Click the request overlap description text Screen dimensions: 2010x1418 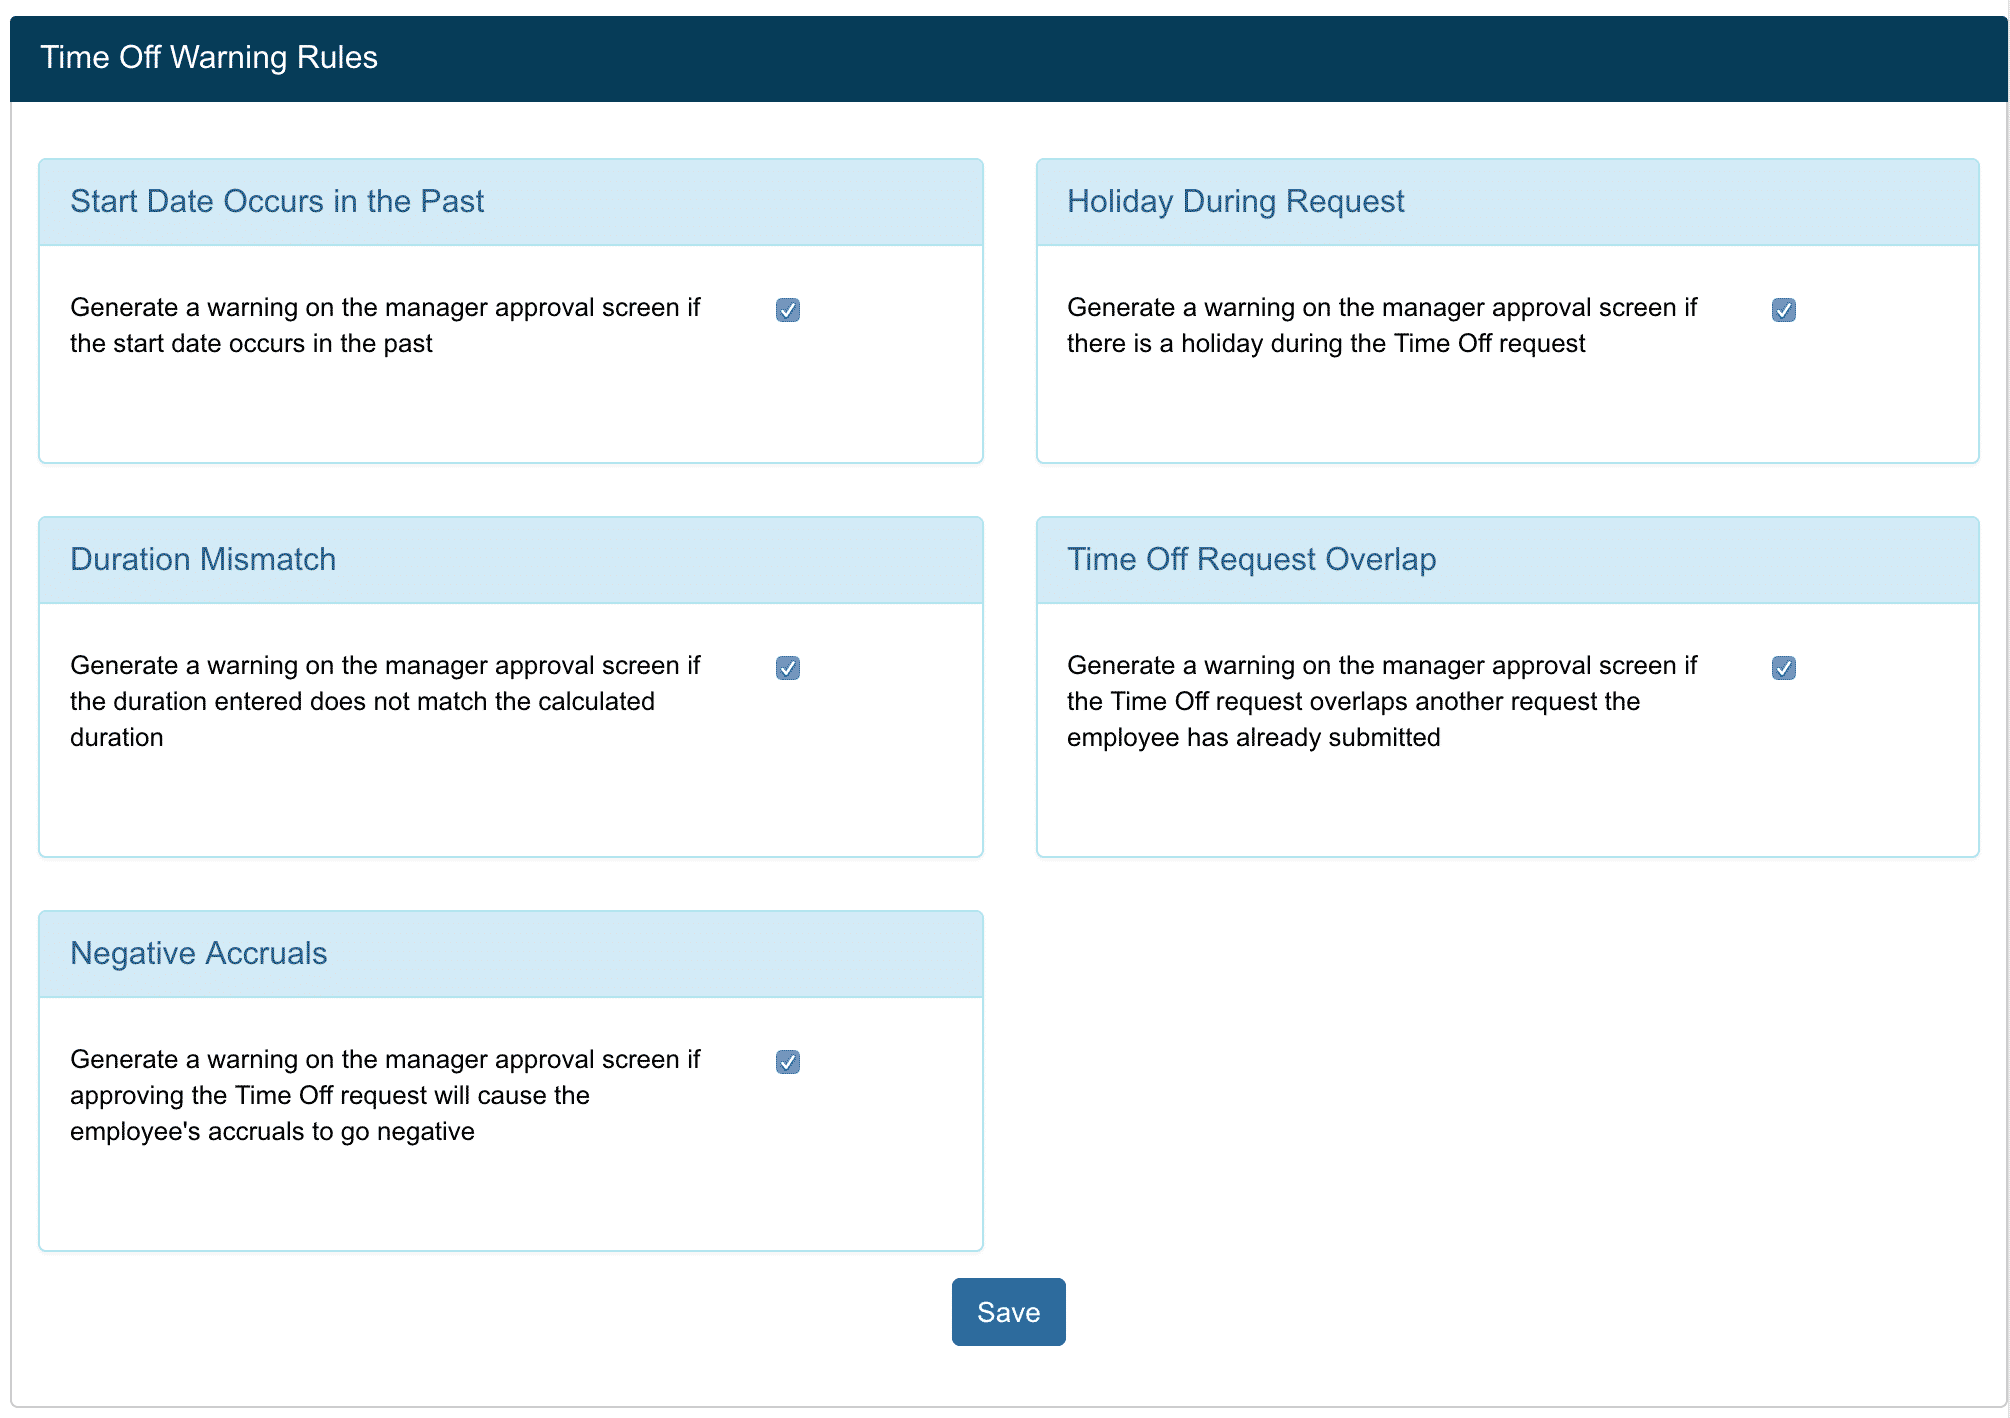1380,701
